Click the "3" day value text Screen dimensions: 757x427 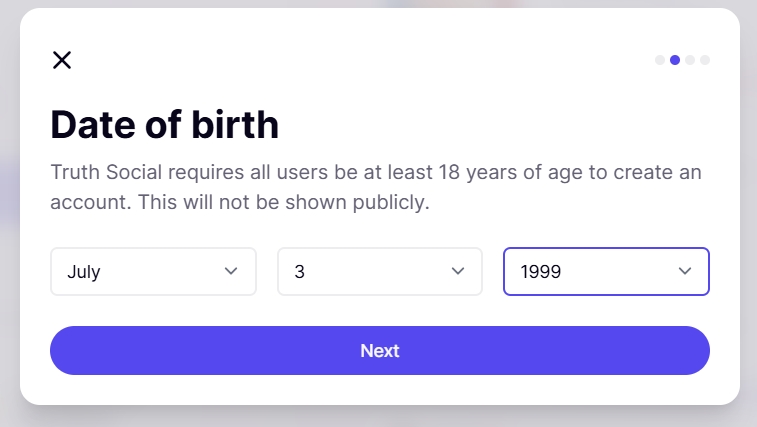299,271
